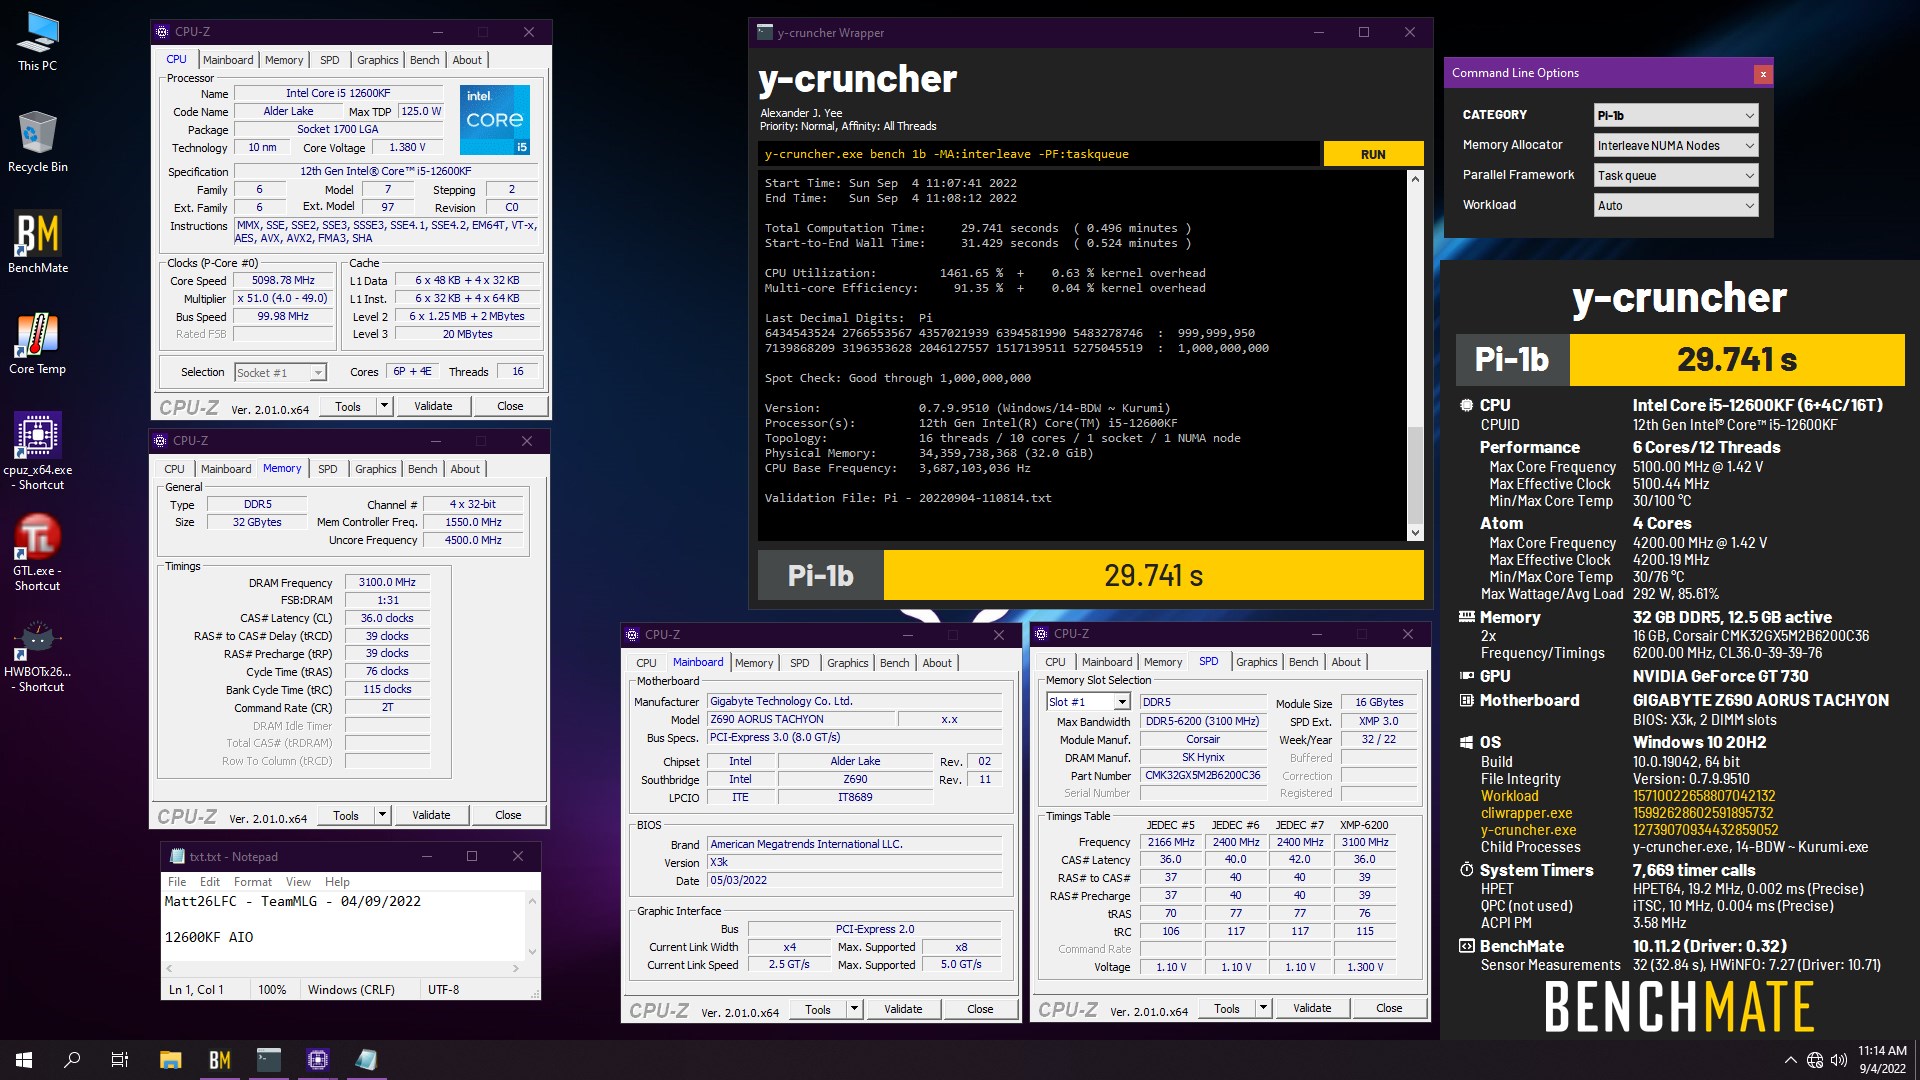The height and width of the screenshot is (1080, 1920).
Task: Click Validate in the CPU-Z CPU window
Action: (433, 406)
